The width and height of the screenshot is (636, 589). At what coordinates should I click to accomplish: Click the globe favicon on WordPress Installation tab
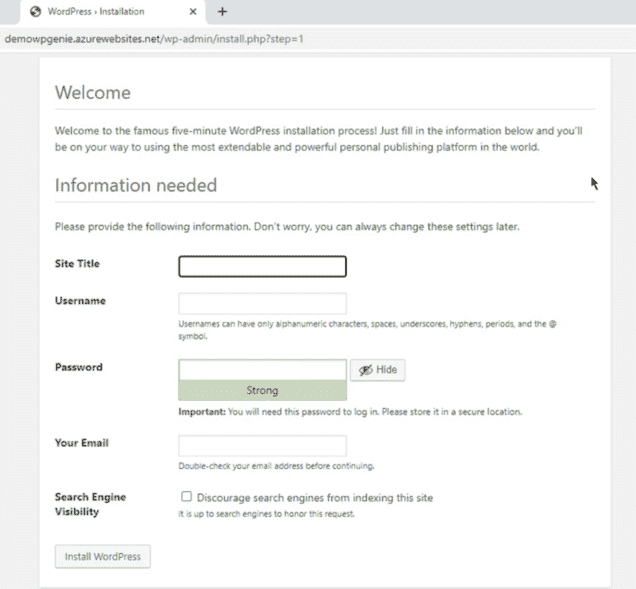(36, 11)
